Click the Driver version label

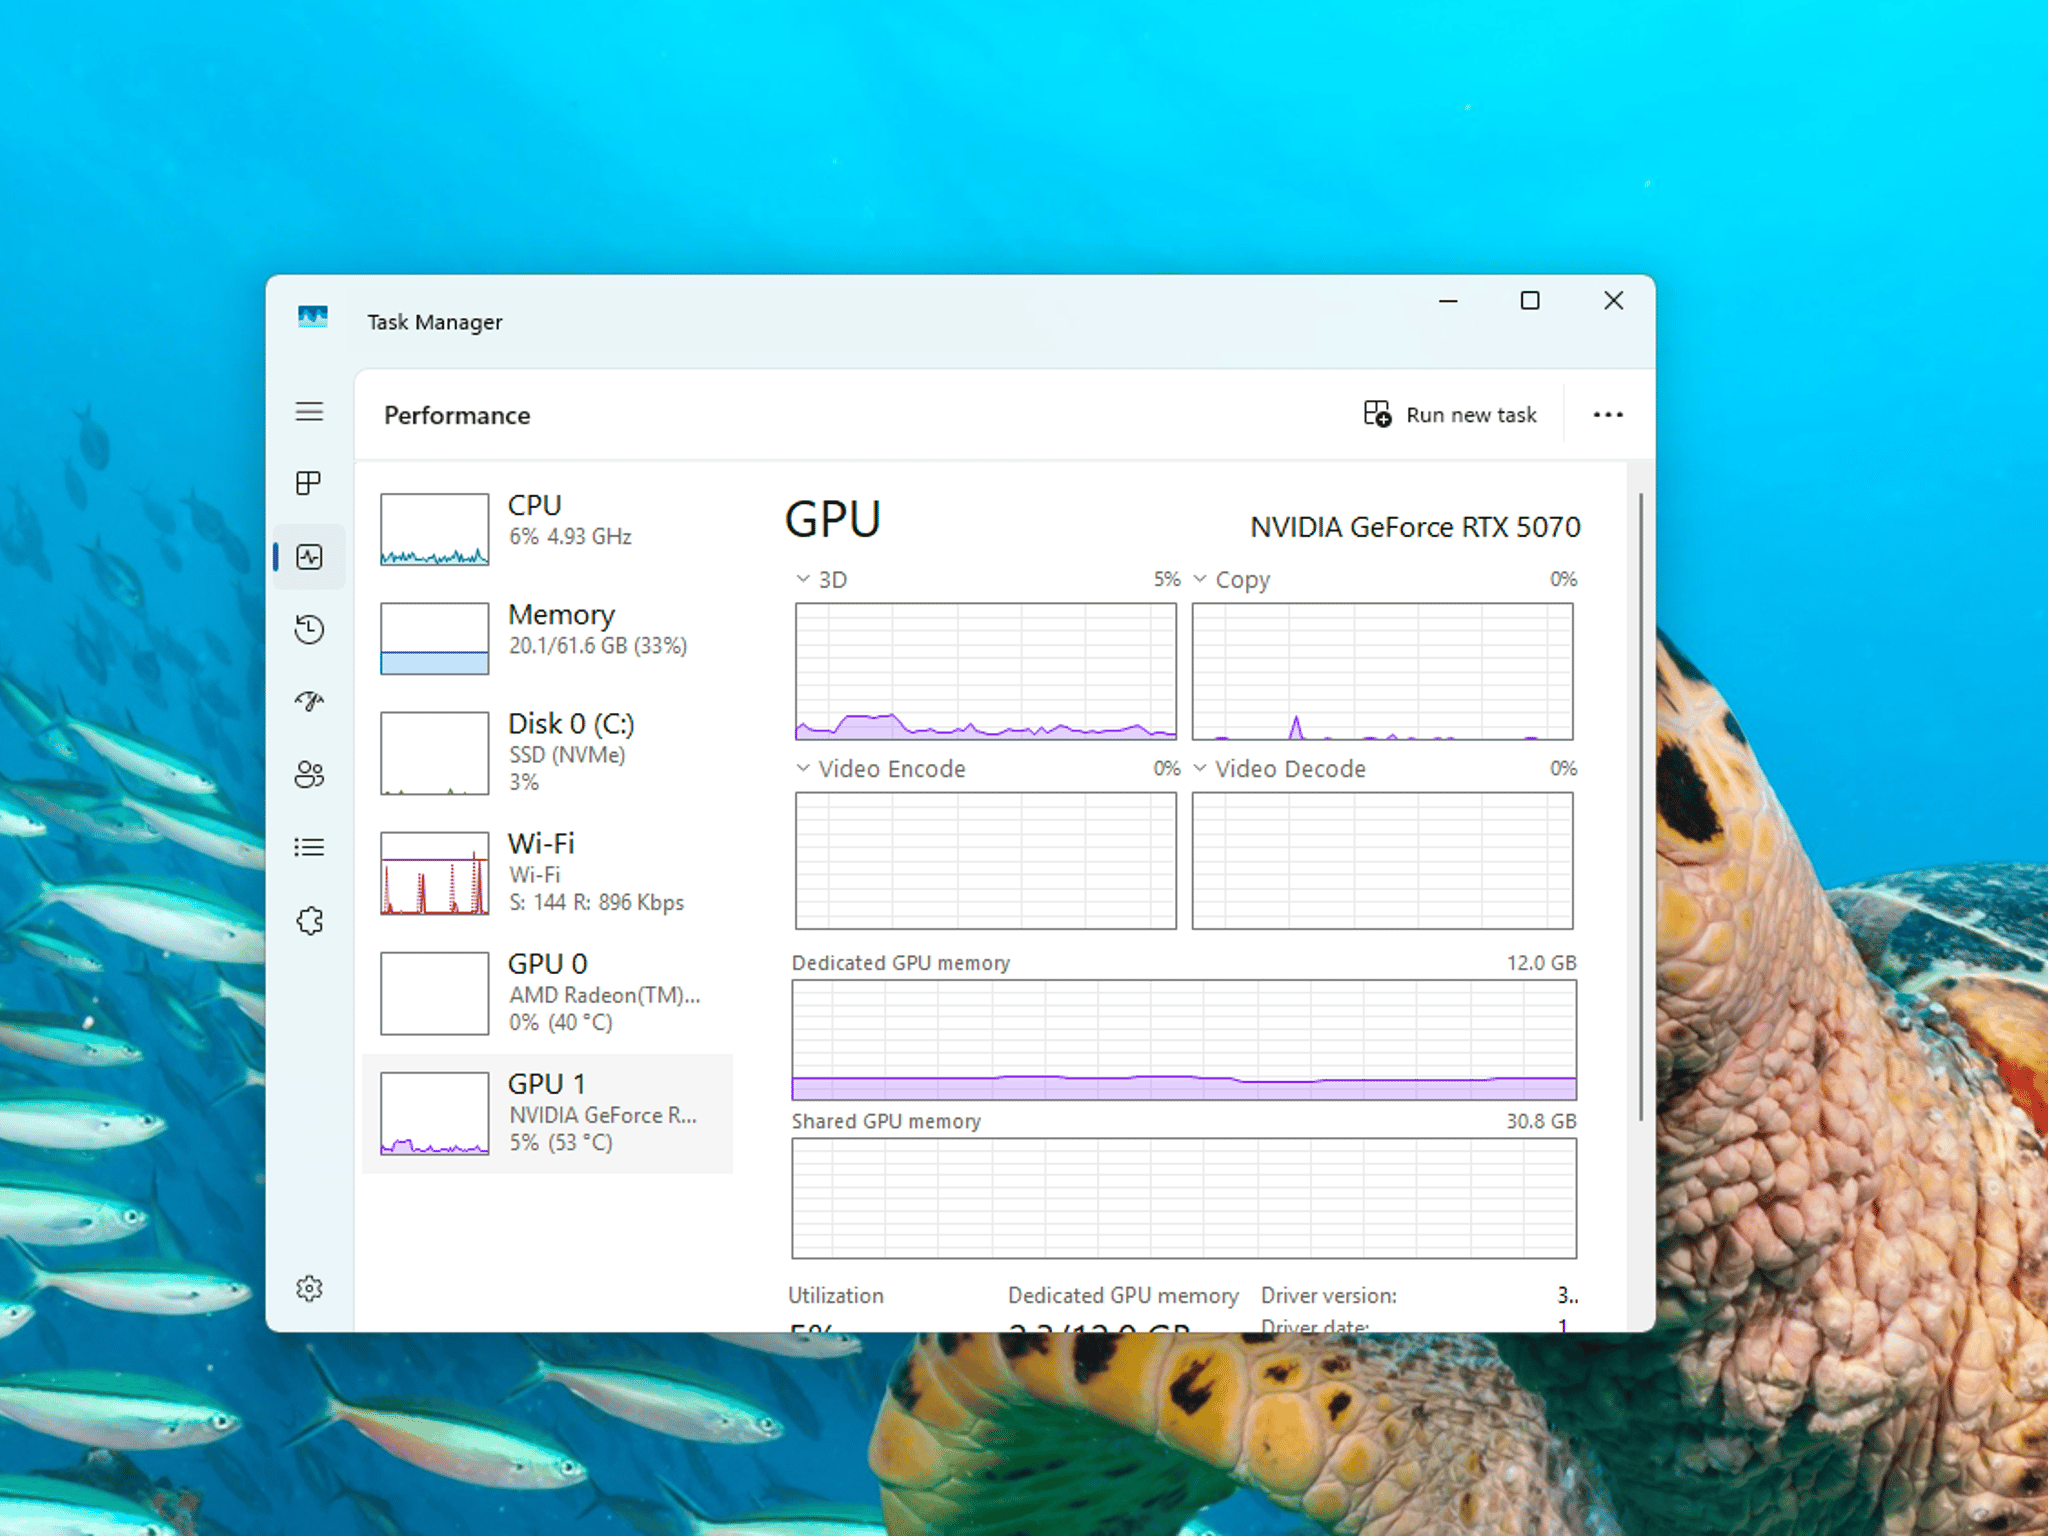1329,1296
